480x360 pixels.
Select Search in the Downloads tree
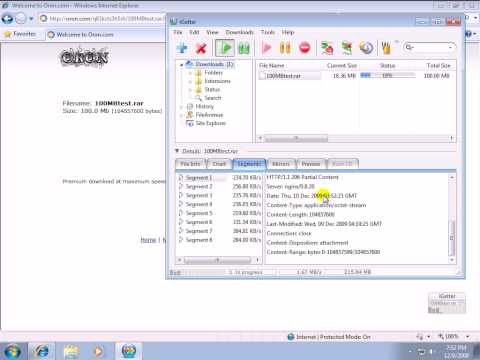(213, 98)
